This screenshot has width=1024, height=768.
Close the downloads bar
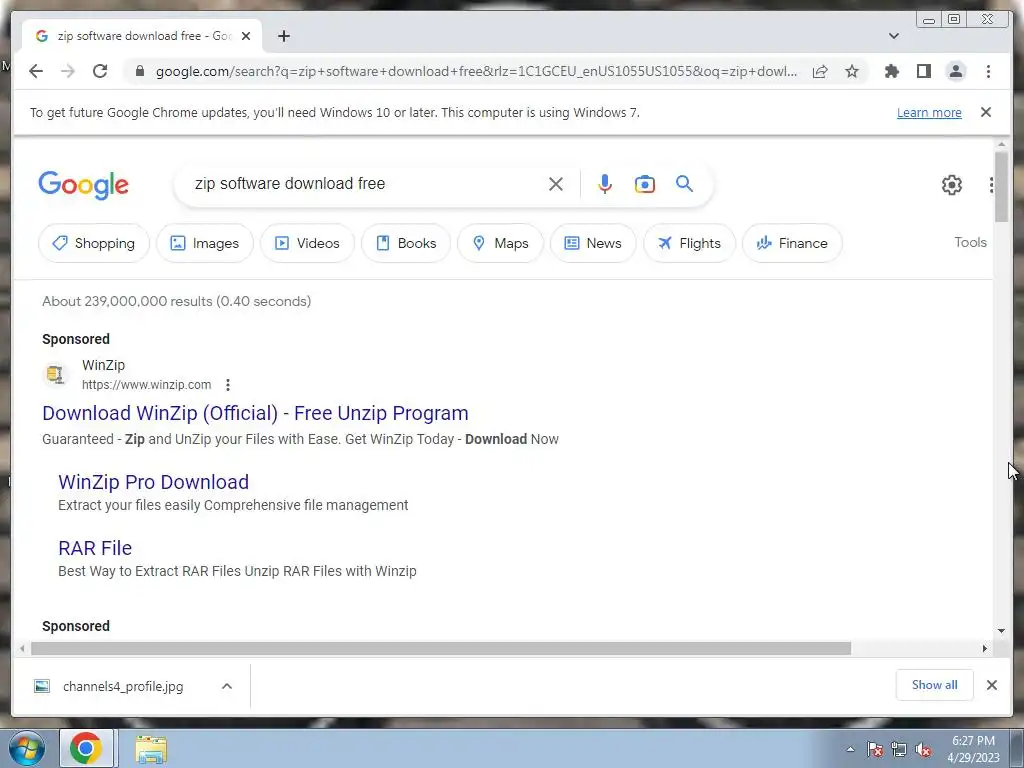pyautogui.click(x=991, y=685)
